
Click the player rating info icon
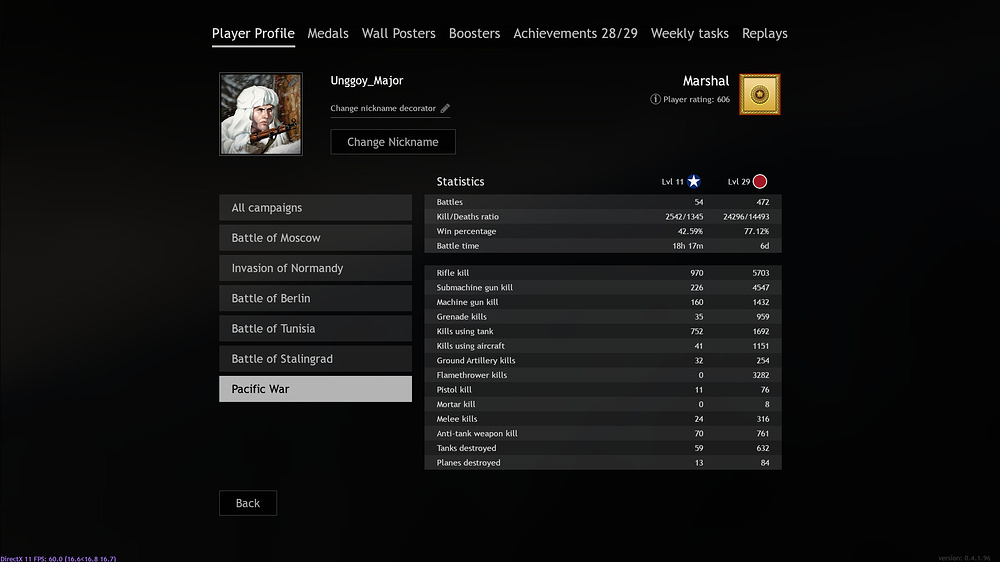click(x=655, y=100)
